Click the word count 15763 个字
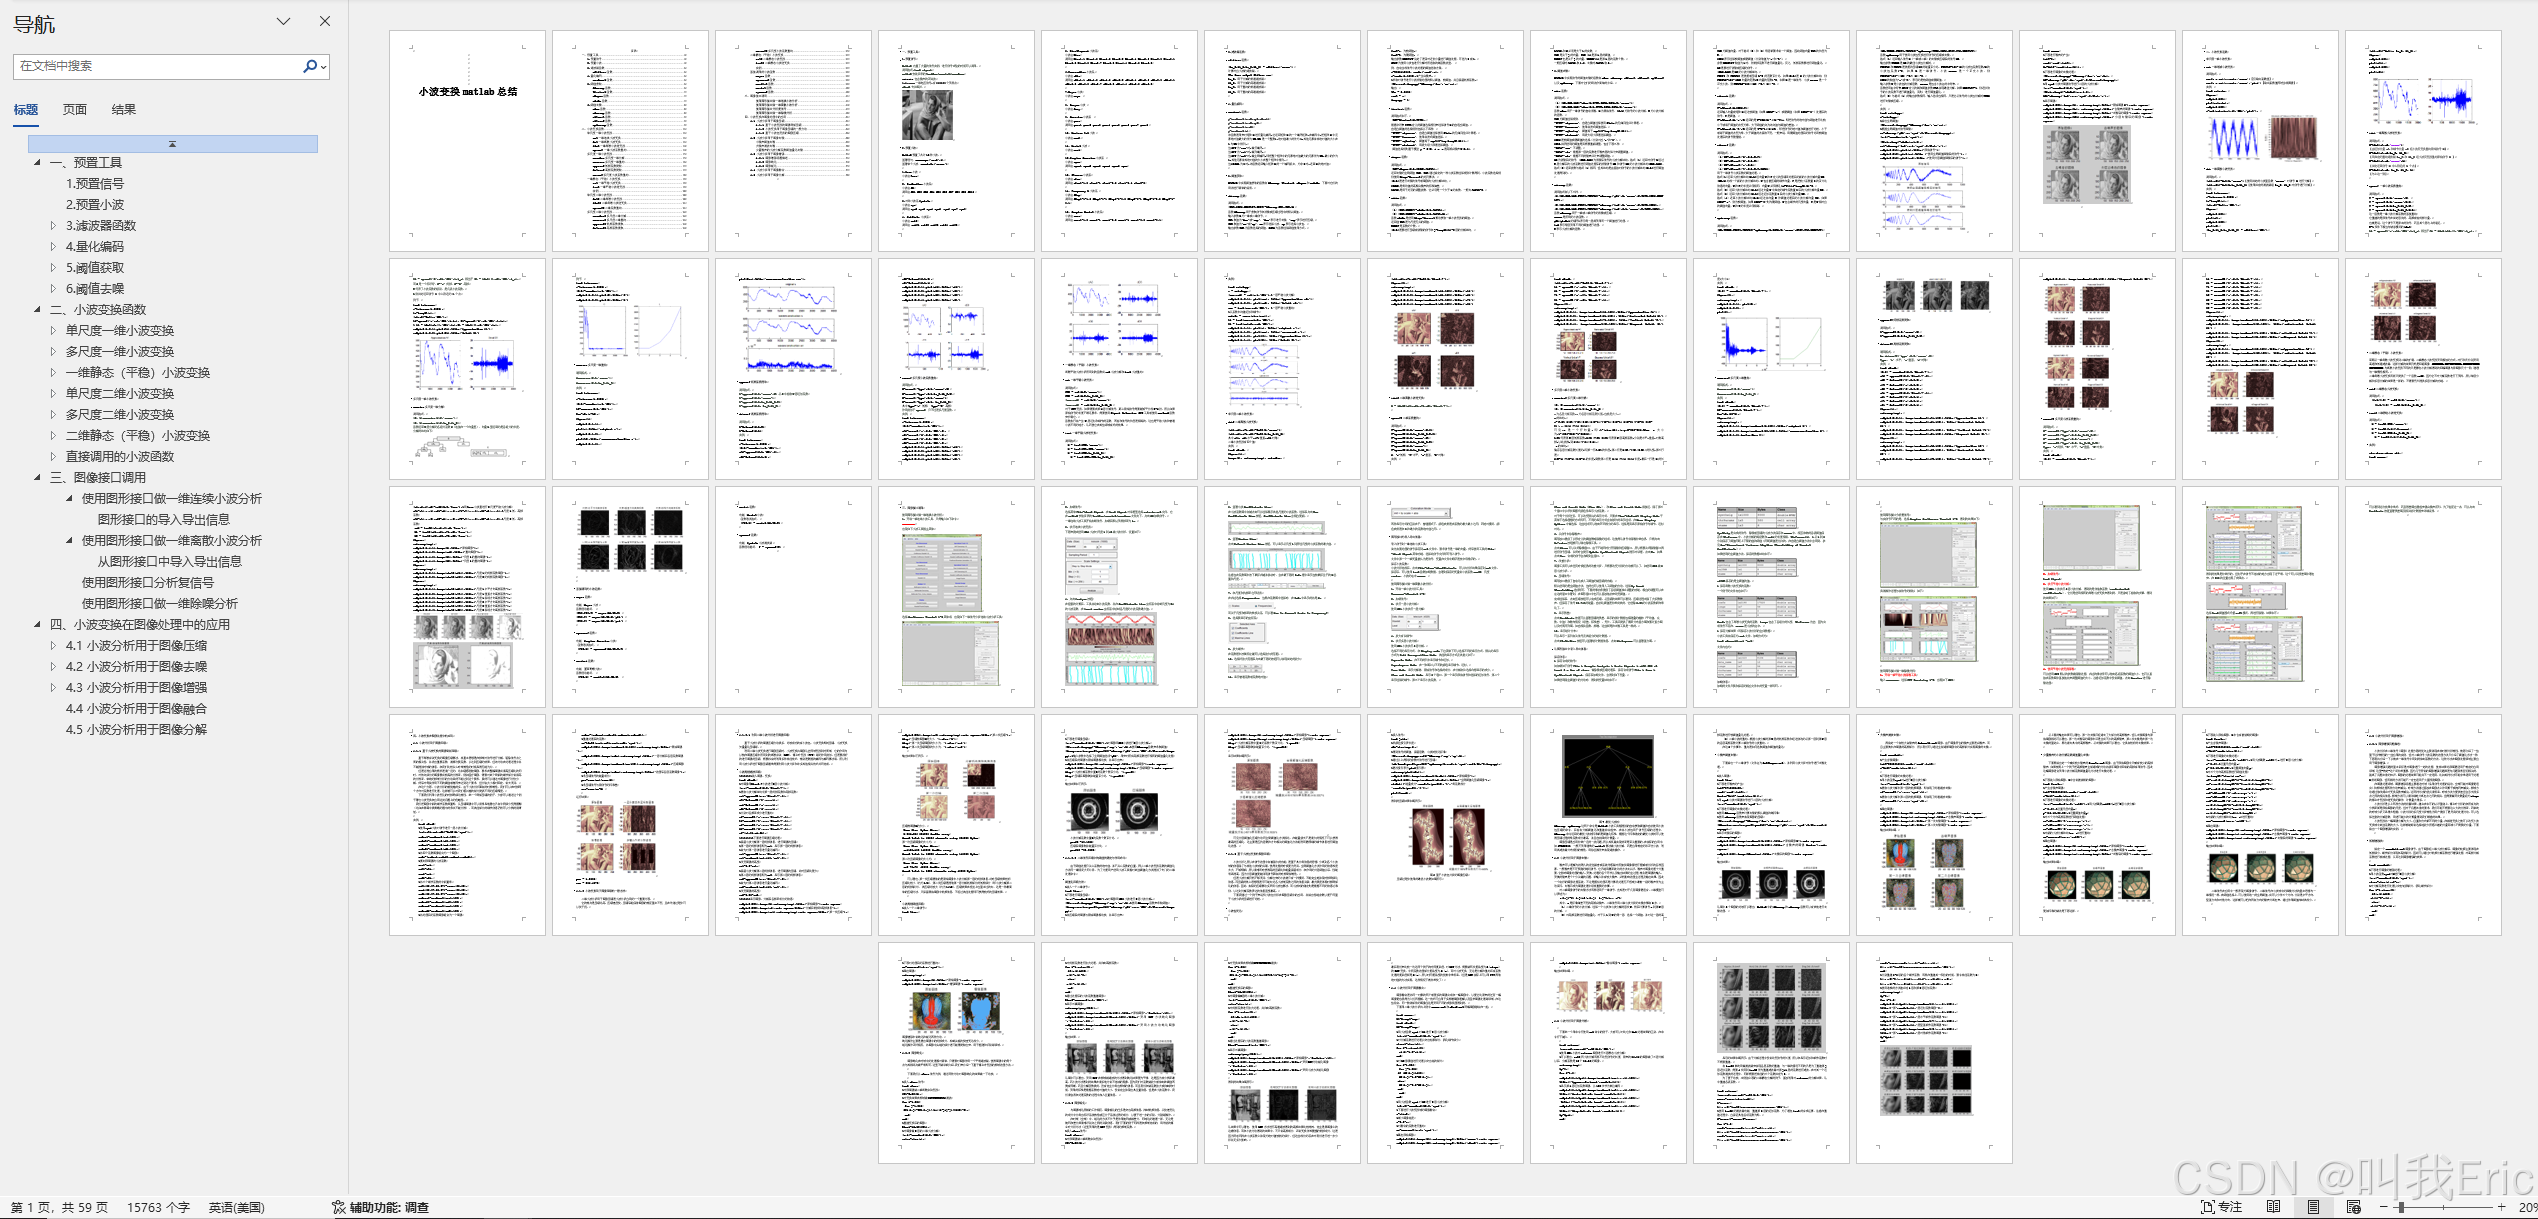The image size is (2538, 1219). coord(158,1207)
